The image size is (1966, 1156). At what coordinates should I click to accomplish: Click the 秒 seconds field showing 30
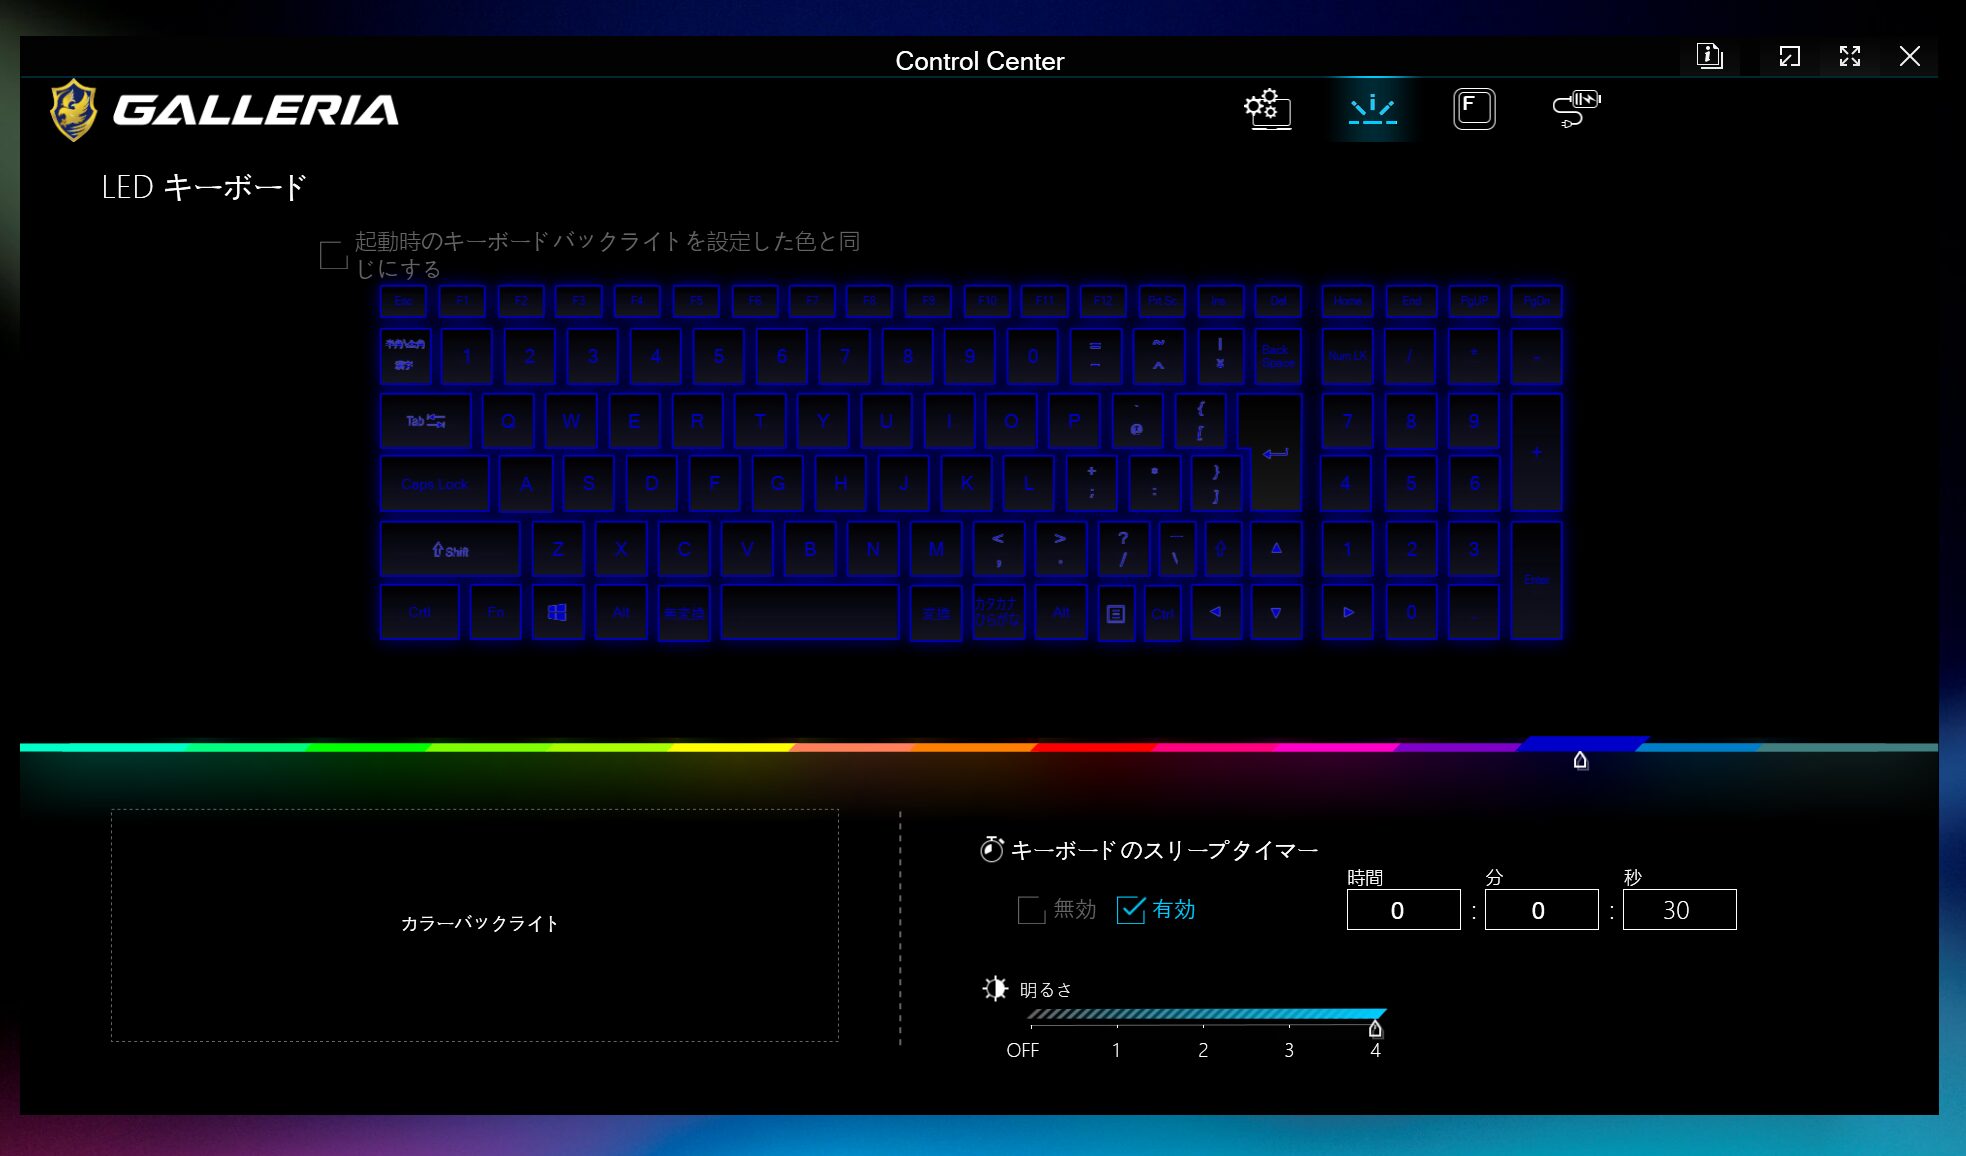click(1679, 910)
